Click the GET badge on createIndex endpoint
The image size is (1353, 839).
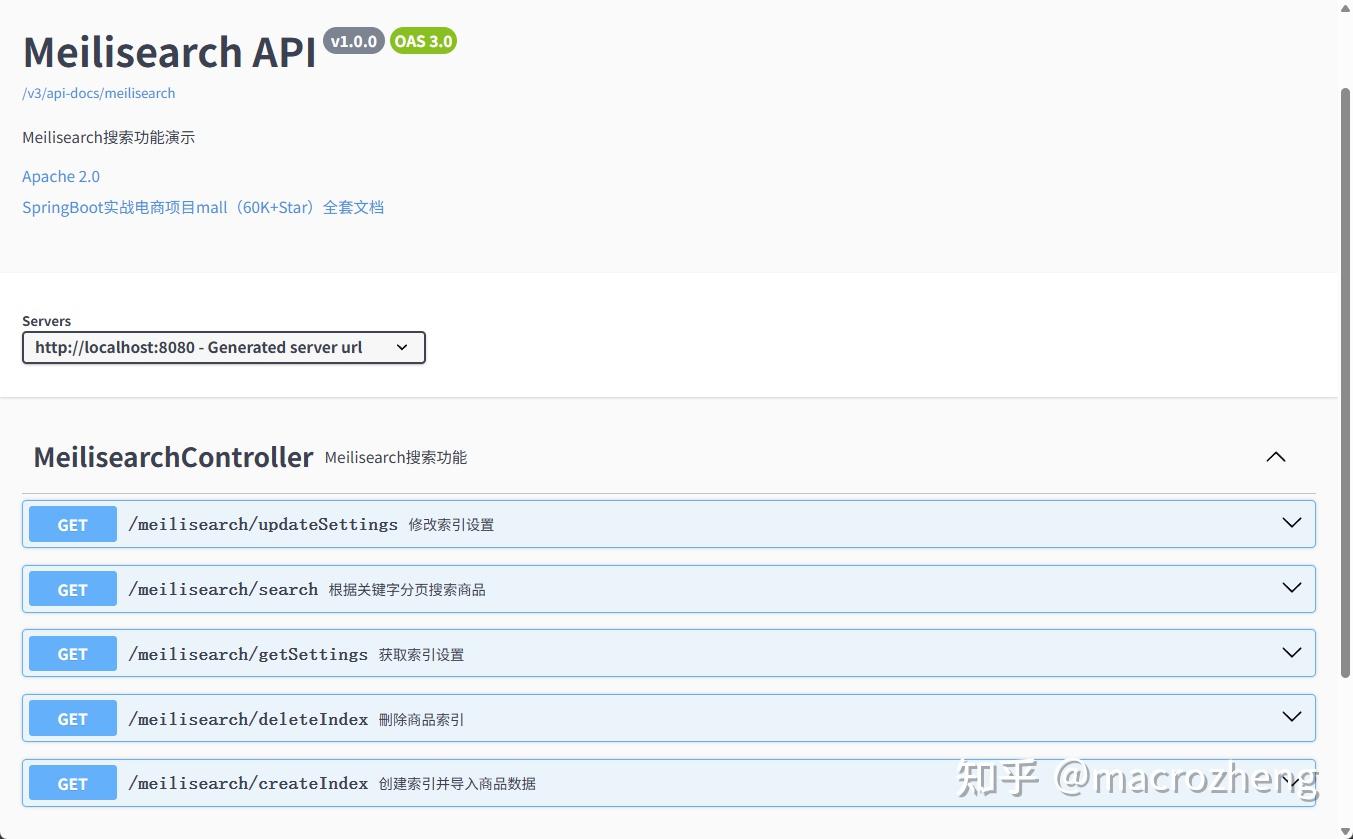(x=71, y=783)
